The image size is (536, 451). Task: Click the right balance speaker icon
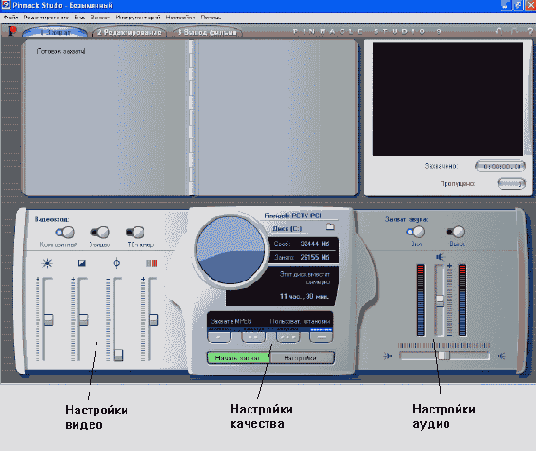(x=501, y=356)
